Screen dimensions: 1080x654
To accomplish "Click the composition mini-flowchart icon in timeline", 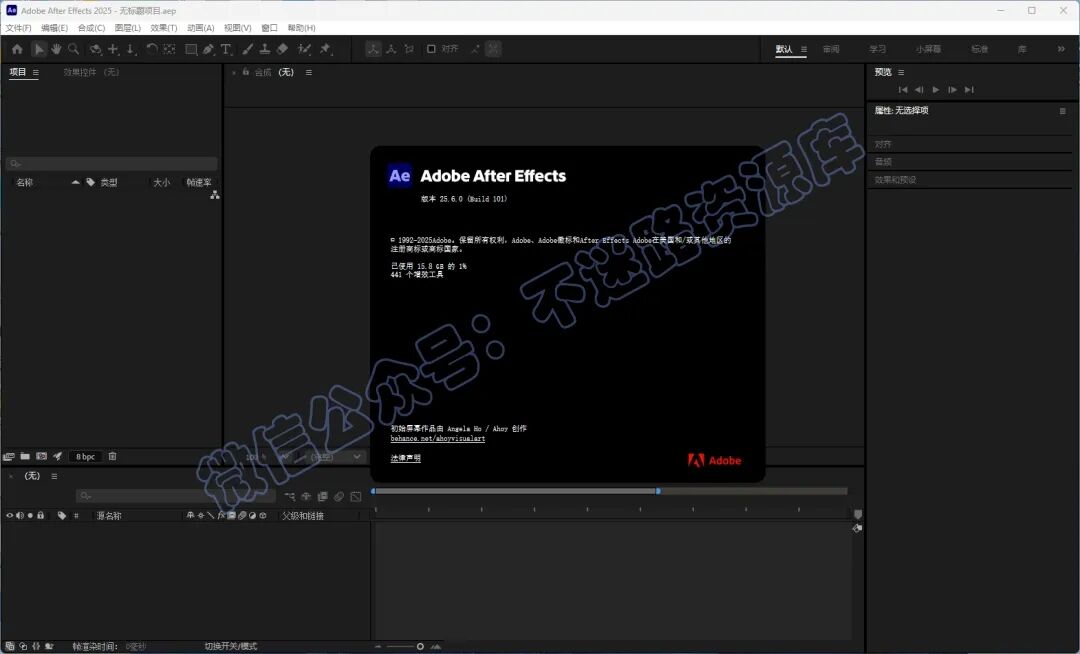I will (289, 496).
